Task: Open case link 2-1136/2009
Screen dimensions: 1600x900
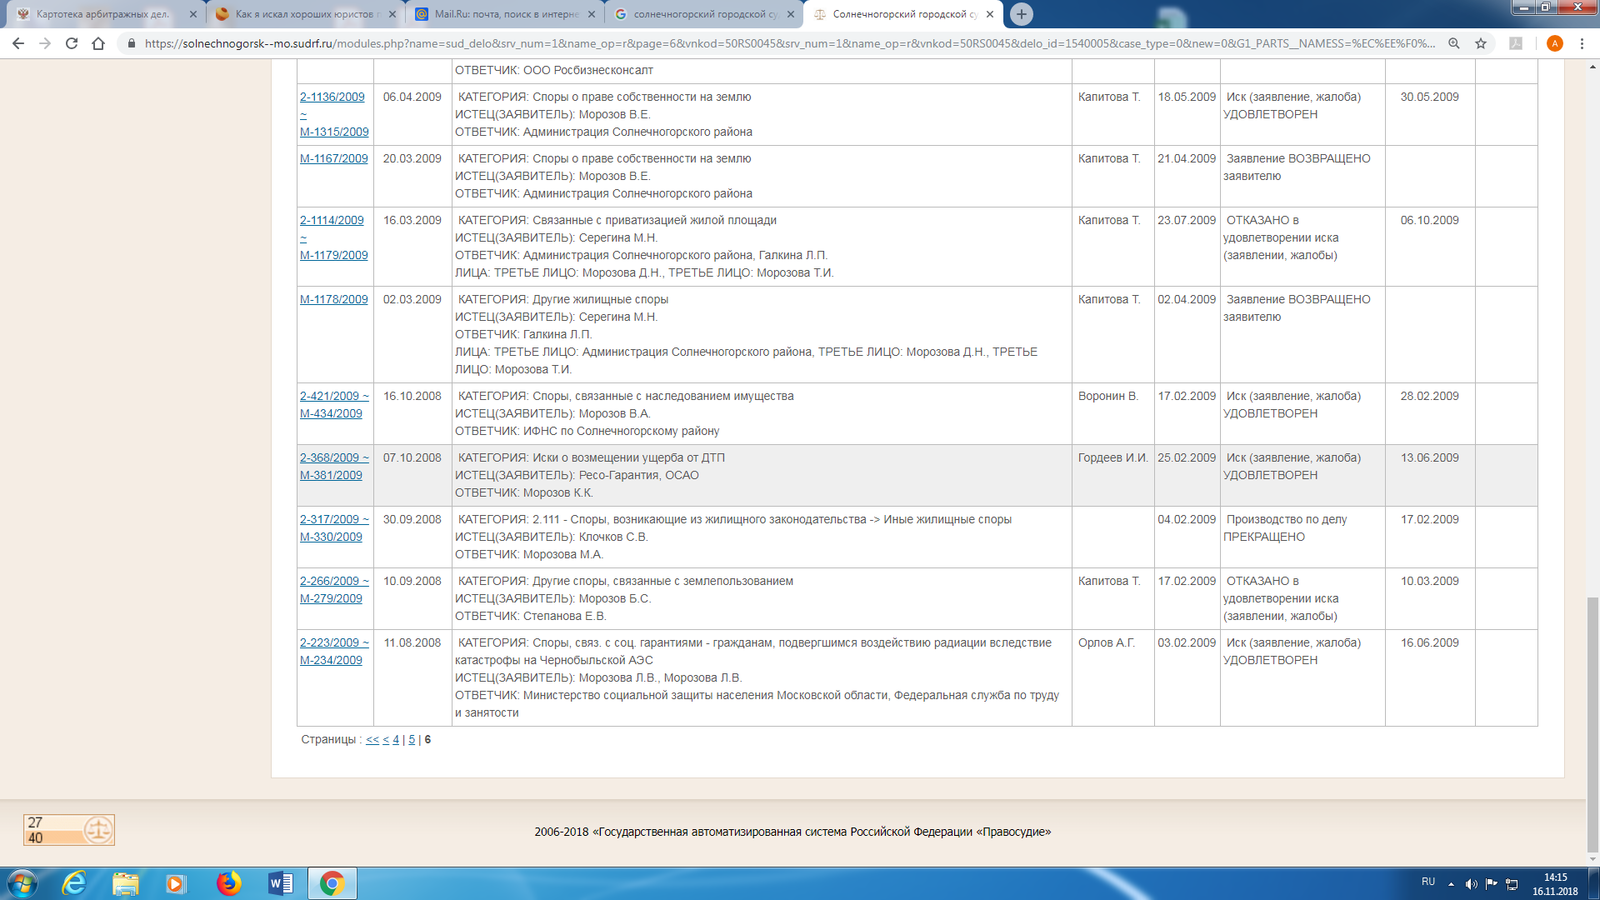Action: (332, 97)
